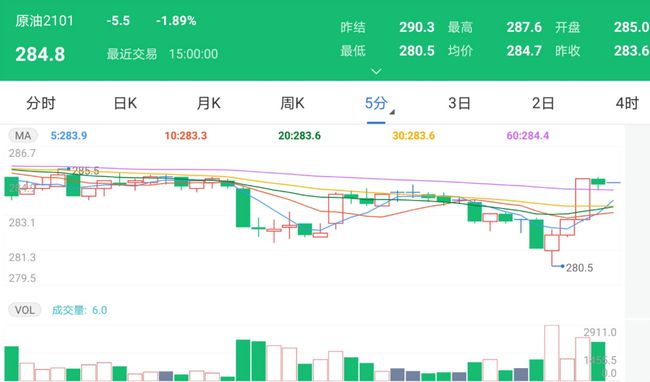Tap the 均价 284.7 value

click(x=524, y=51)
